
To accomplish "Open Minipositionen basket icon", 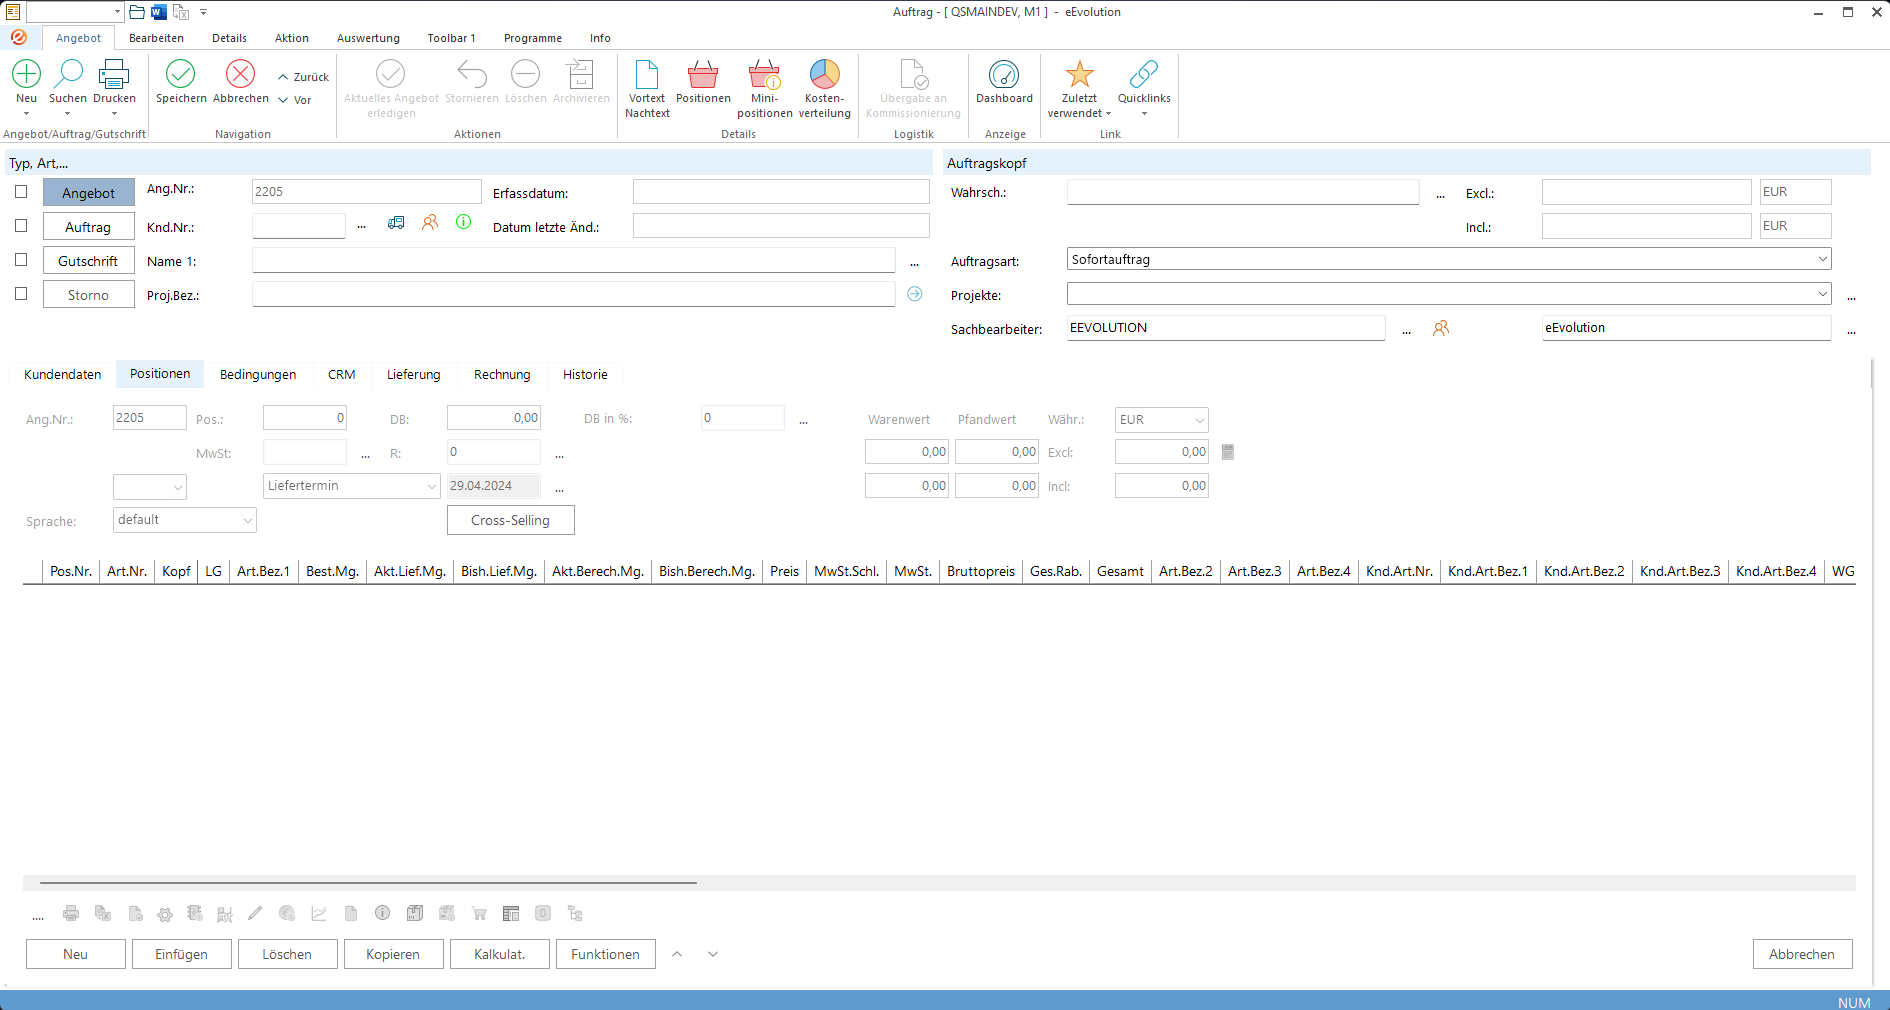I will 765,74.
